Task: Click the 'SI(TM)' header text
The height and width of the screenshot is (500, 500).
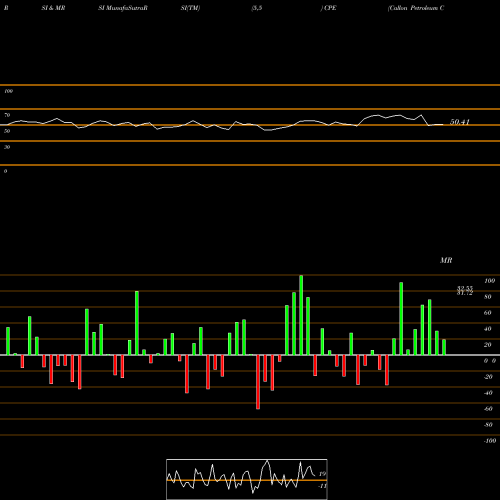Action: click(x=190, y=8)
